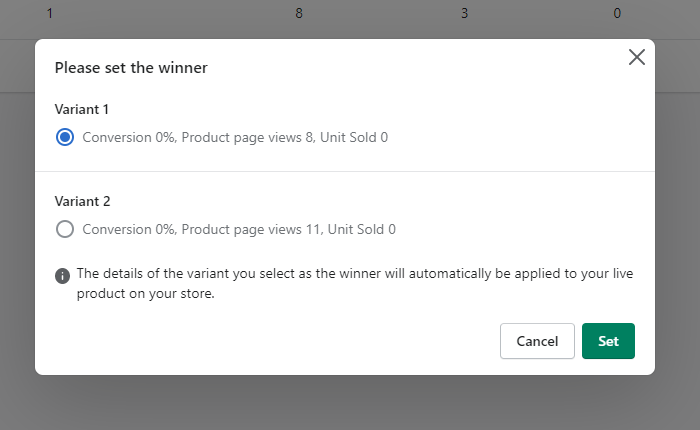Click the divider line between the variants

(345, 172)
